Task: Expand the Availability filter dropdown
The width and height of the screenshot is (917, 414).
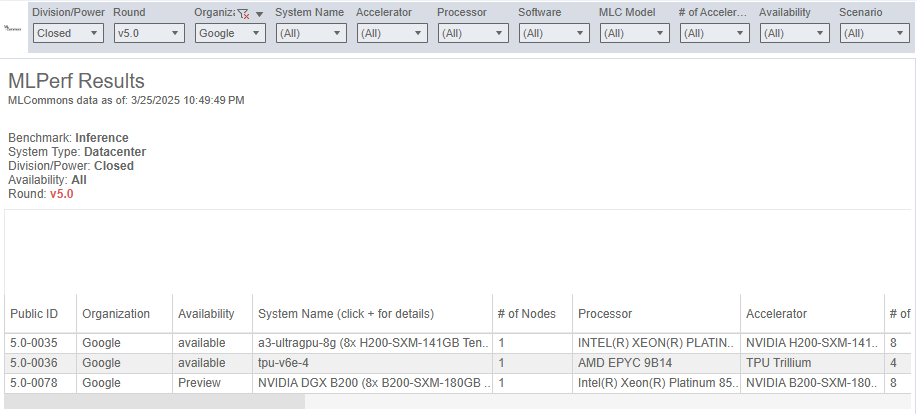Action: 795,33
